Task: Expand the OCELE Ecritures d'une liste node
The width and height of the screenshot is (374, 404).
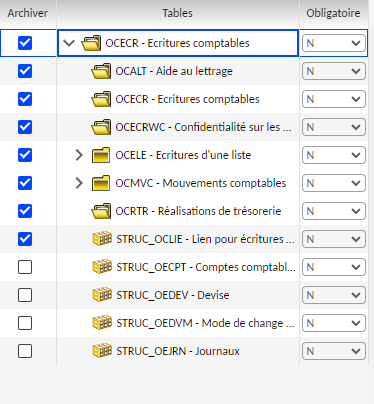Action: coord(79,155)
